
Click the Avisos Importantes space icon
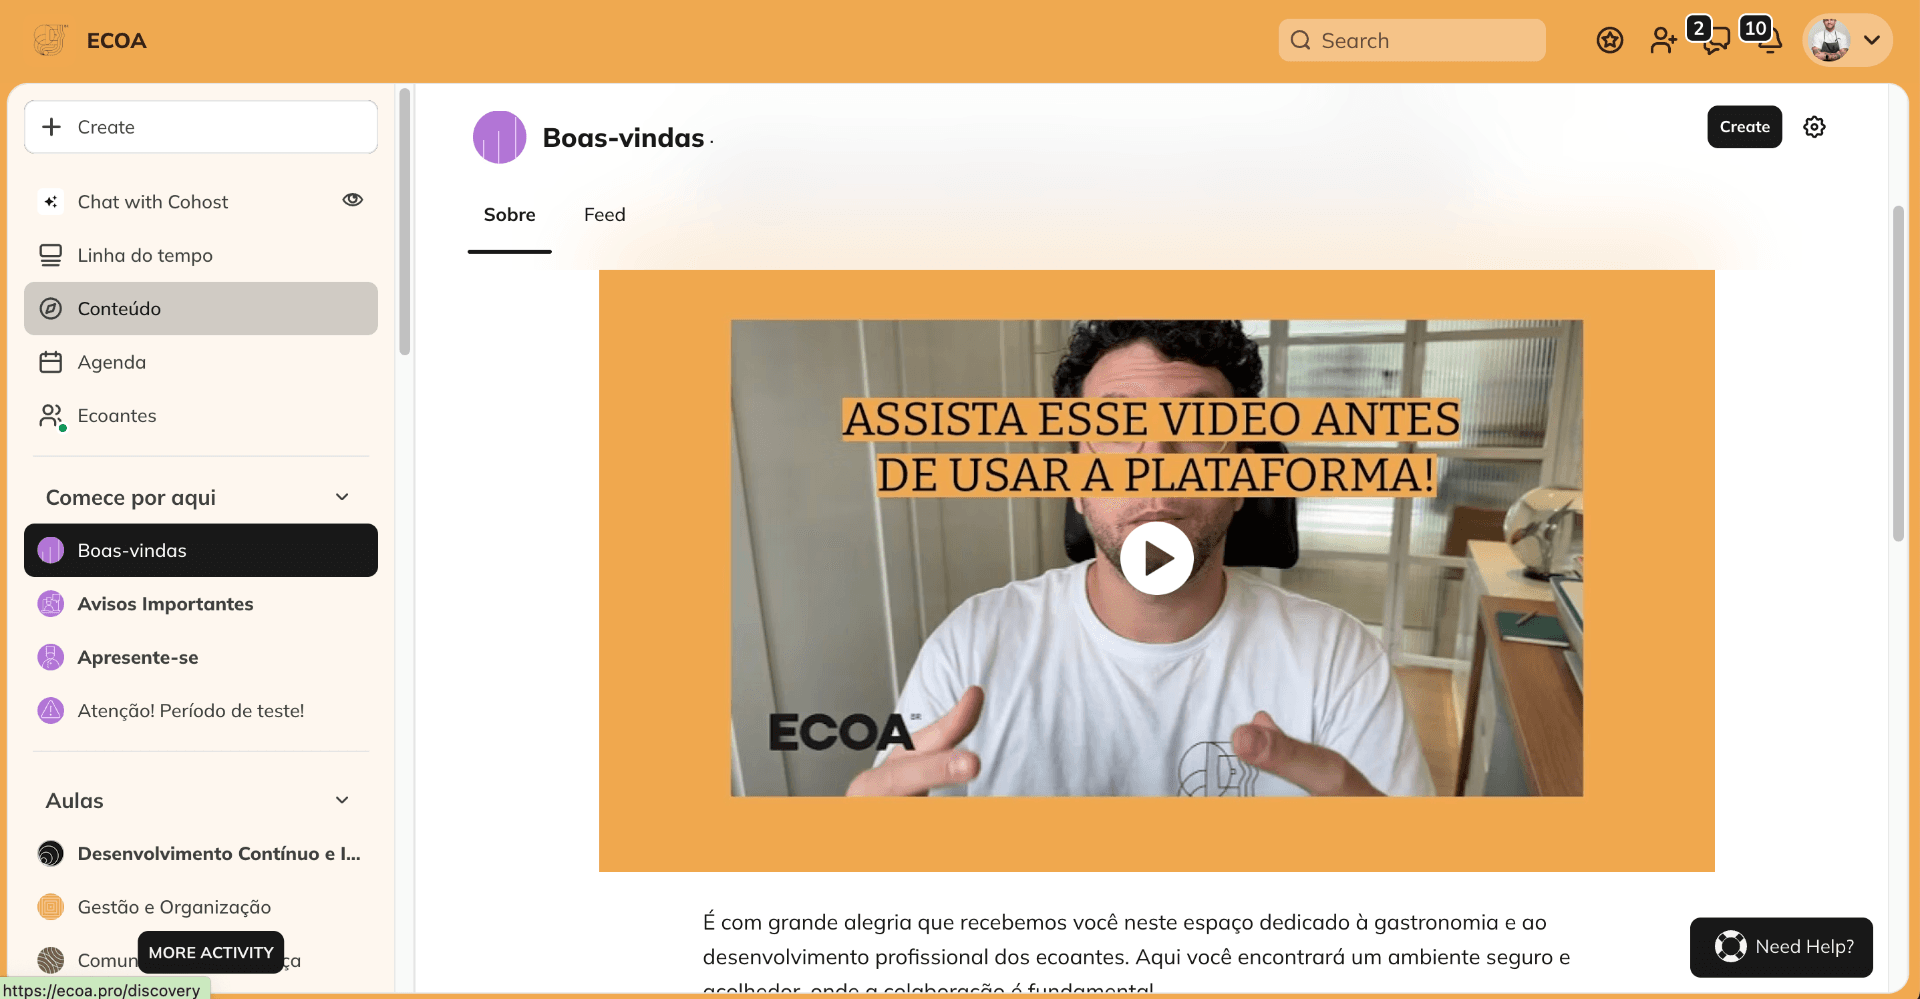coord(51,604)
